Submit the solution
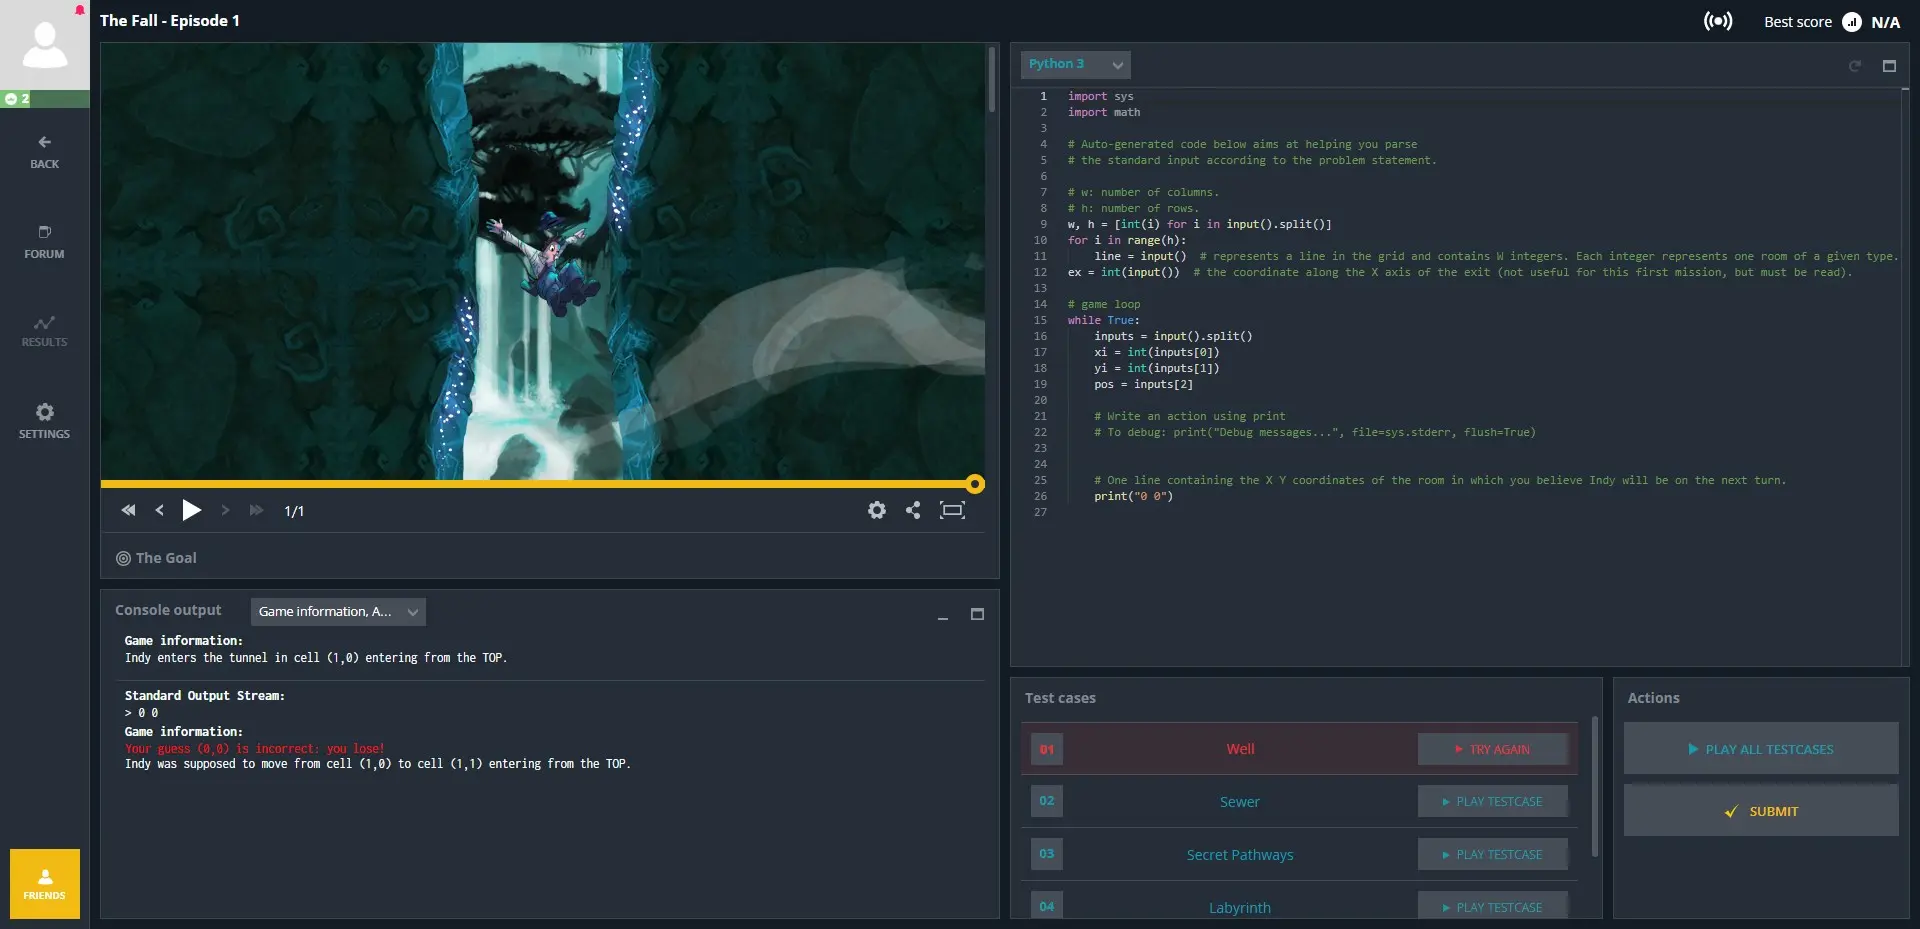This screenshot has width=1920, height=929. (1761, 811)
